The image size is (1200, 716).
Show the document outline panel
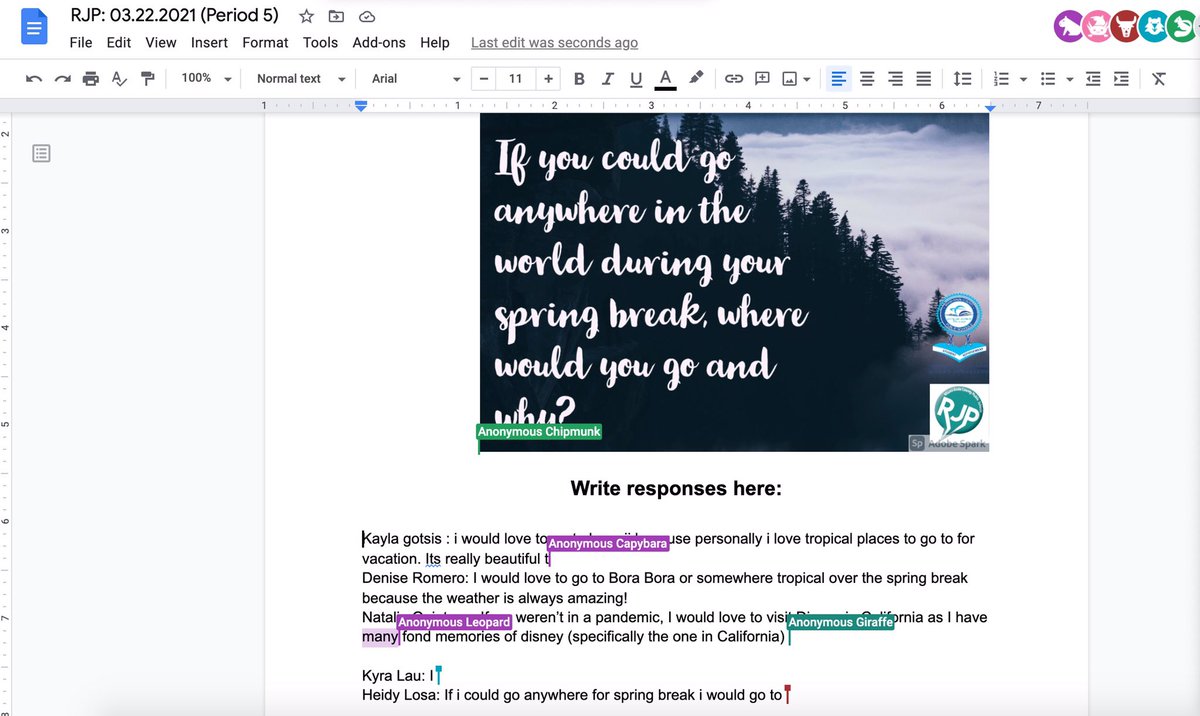(41, 153)
